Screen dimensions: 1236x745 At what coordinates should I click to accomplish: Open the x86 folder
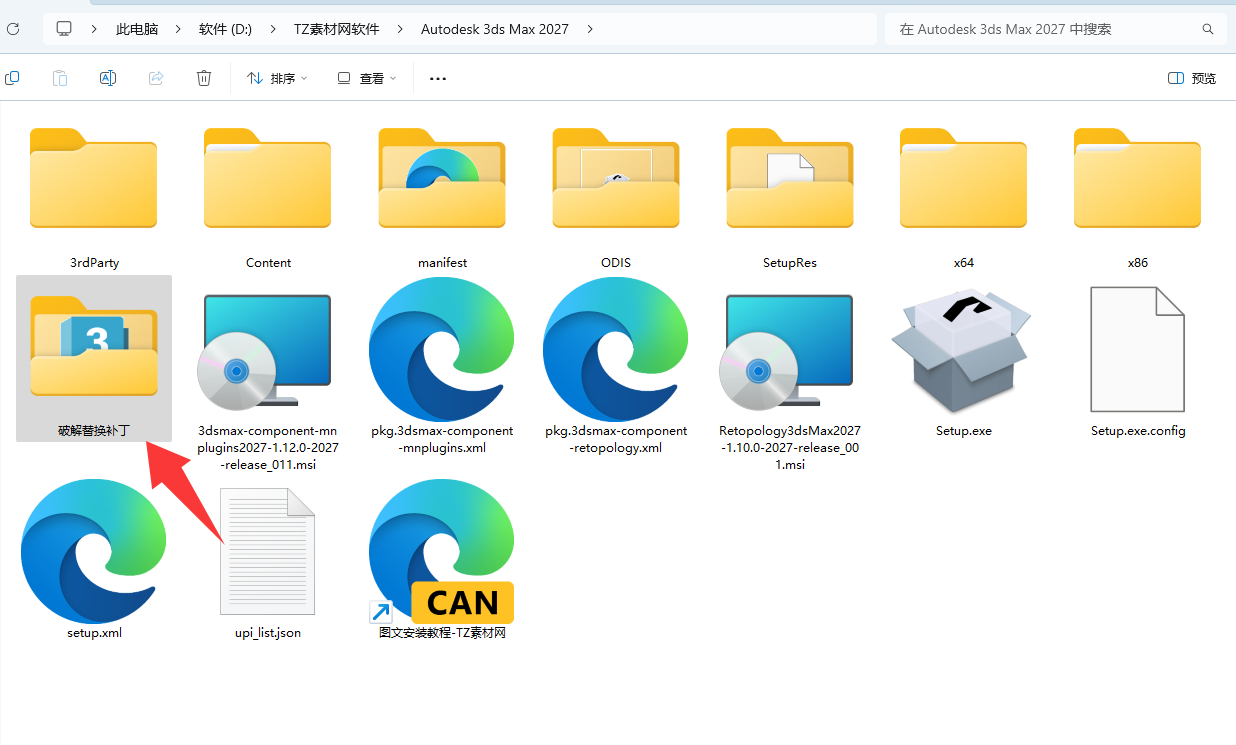[x=1138, y=178]
